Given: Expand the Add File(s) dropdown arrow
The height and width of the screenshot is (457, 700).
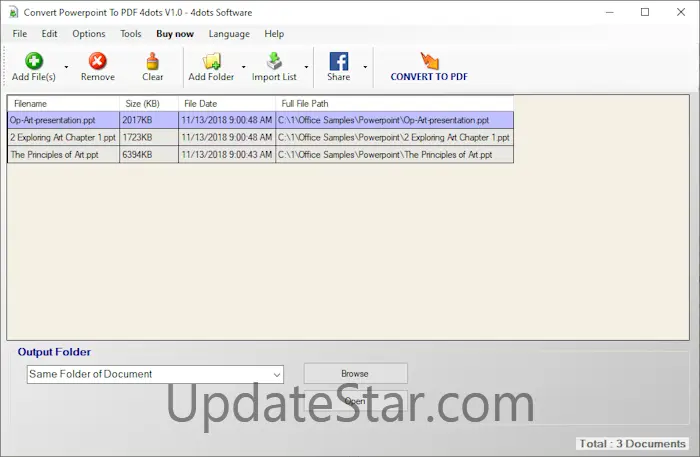Looking at the screenshot, I should pyautogui.click(x=66, y=67).
